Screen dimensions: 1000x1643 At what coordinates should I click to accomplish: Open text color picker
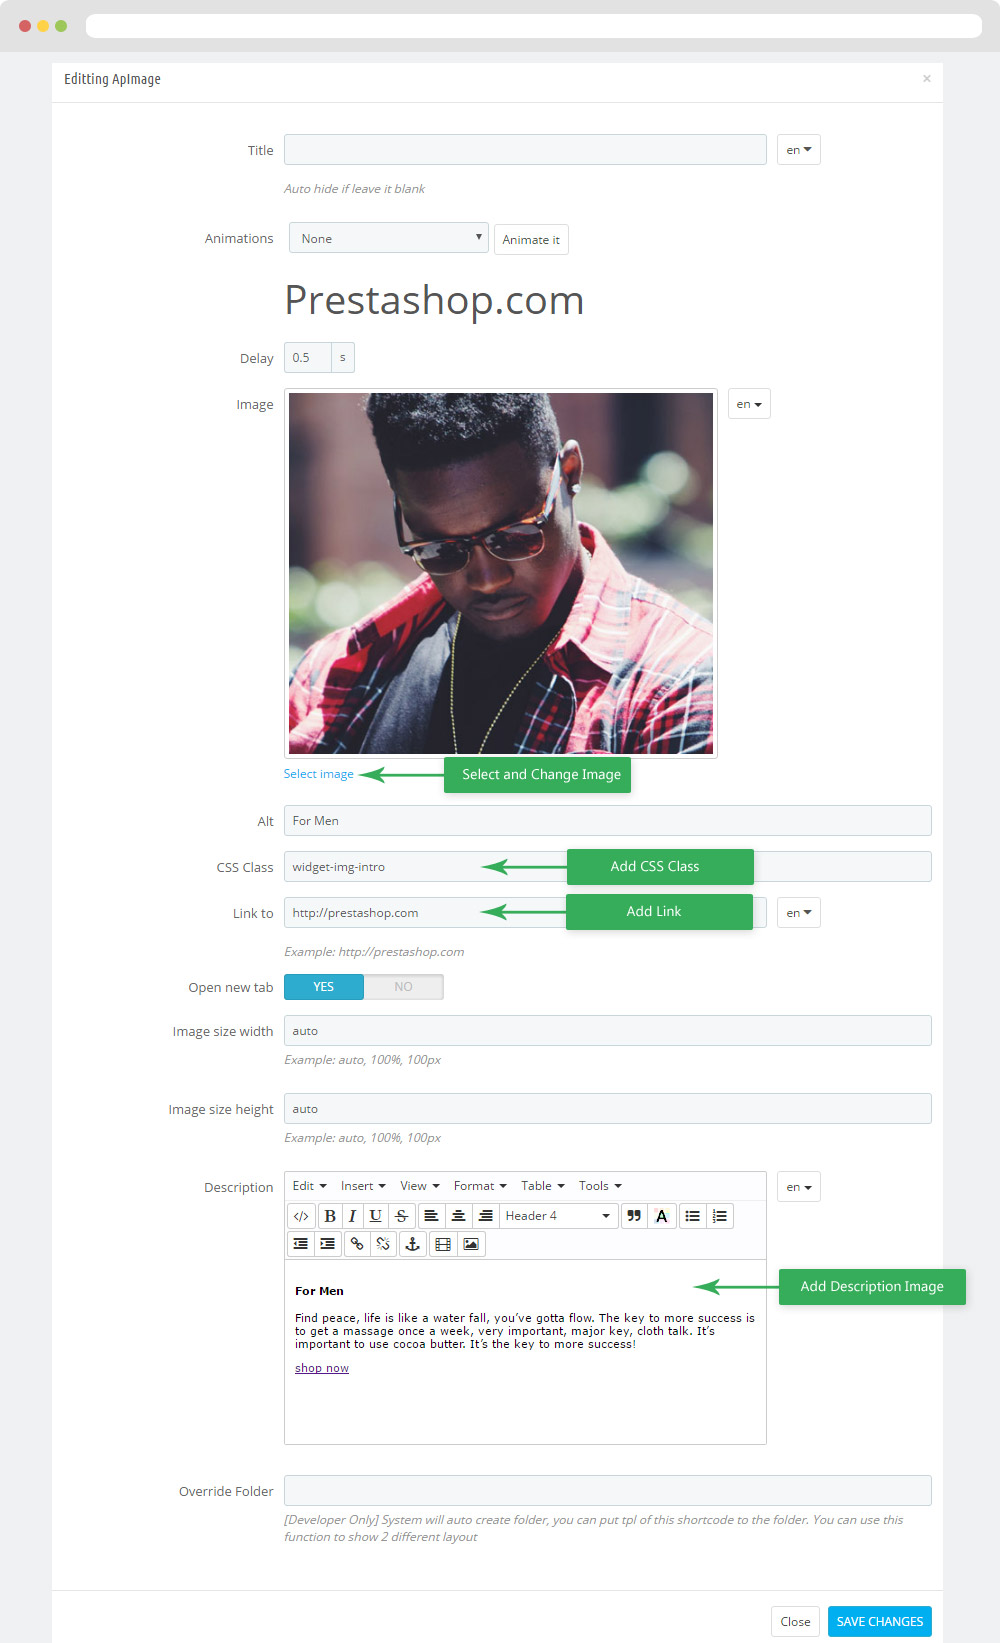(x=661, y=1216)
